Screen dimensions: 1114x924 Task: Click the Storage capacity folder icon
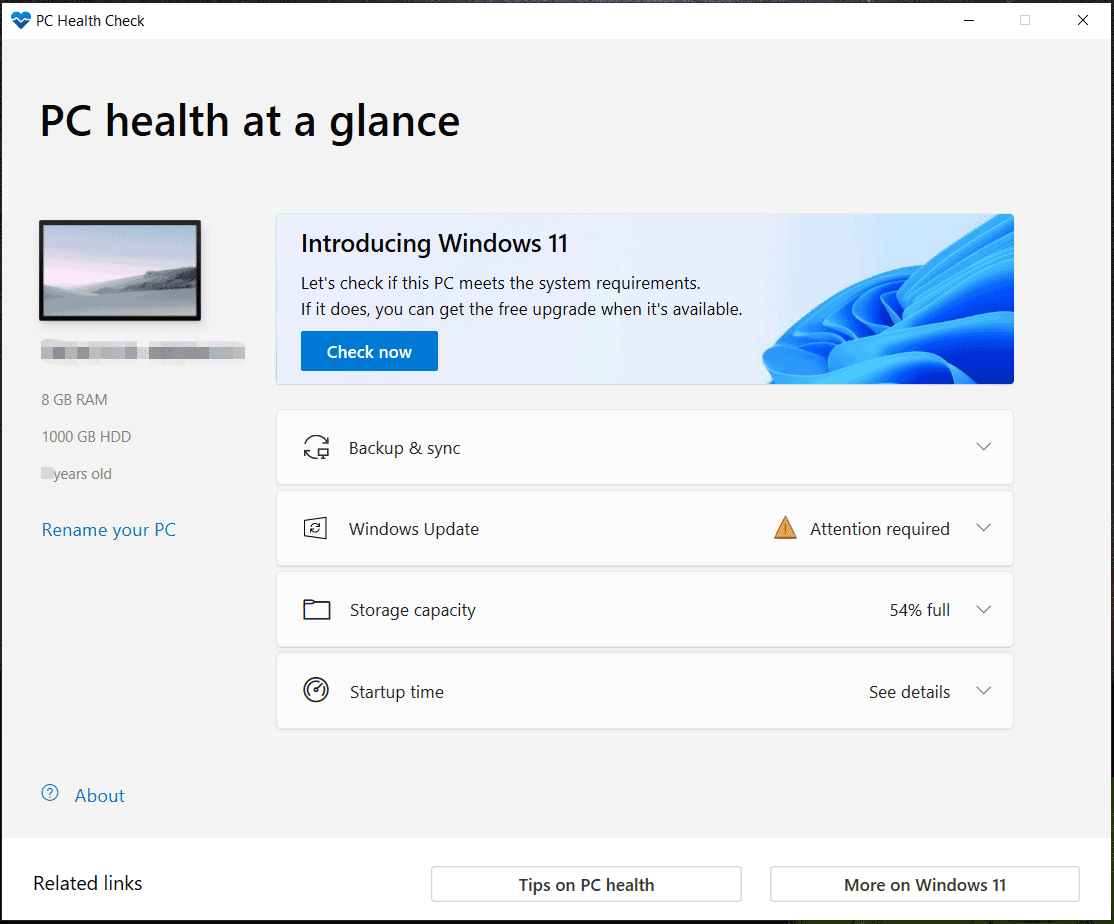point(316,609)
